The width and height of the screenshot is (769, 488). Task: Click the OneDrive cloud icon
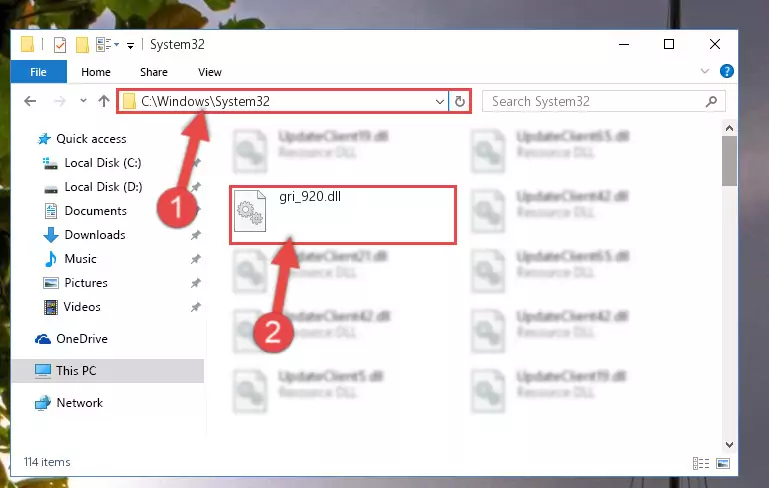pos(43,339)
